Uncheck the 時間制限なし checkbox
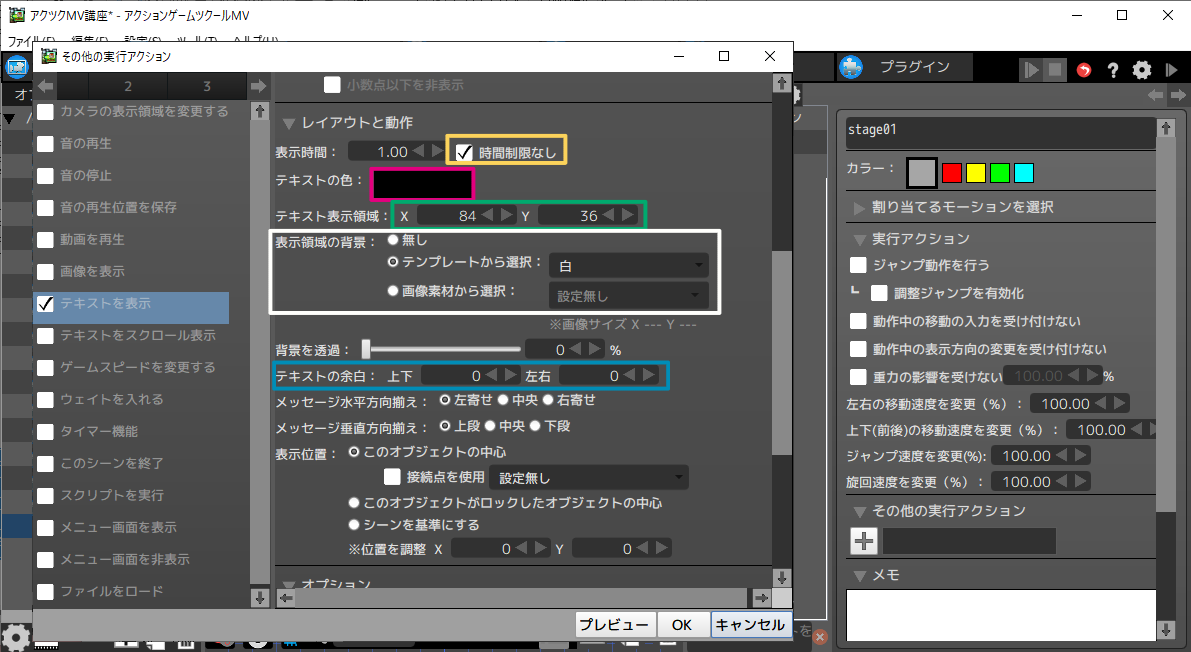This screenshot has width=1191, height=652. point(464,152)
